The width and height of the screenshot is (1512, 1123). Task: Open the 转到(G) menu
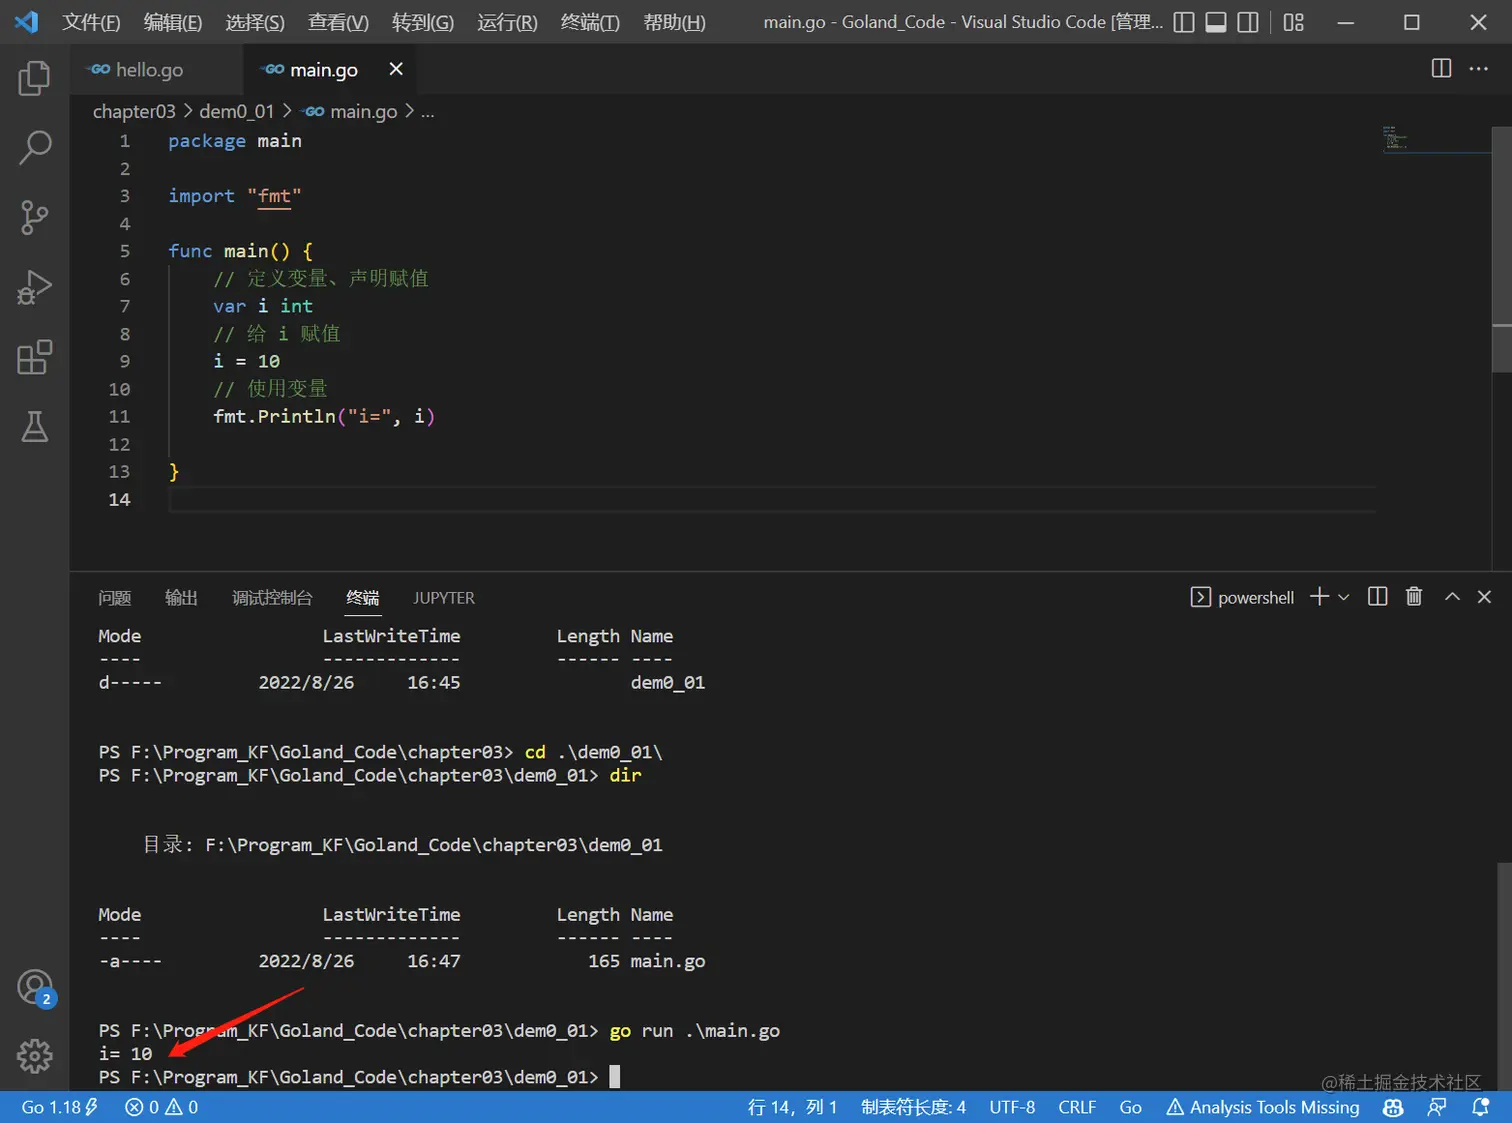(x=423, y=22)
